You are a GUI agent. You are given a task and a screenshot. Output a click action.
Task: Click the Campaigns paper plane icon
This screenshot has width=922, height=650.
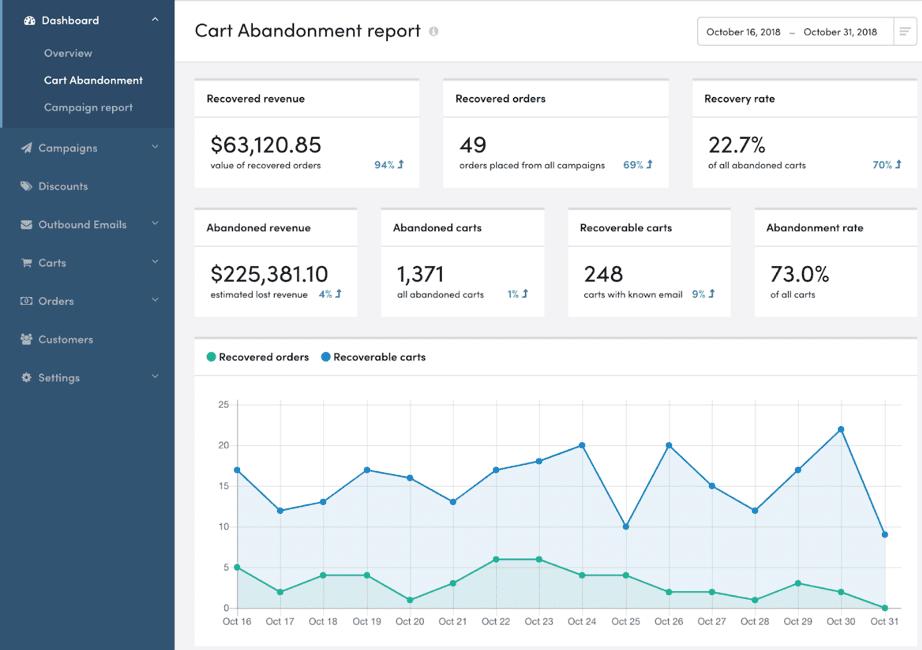pyautogui.click(x=26, y=148)
